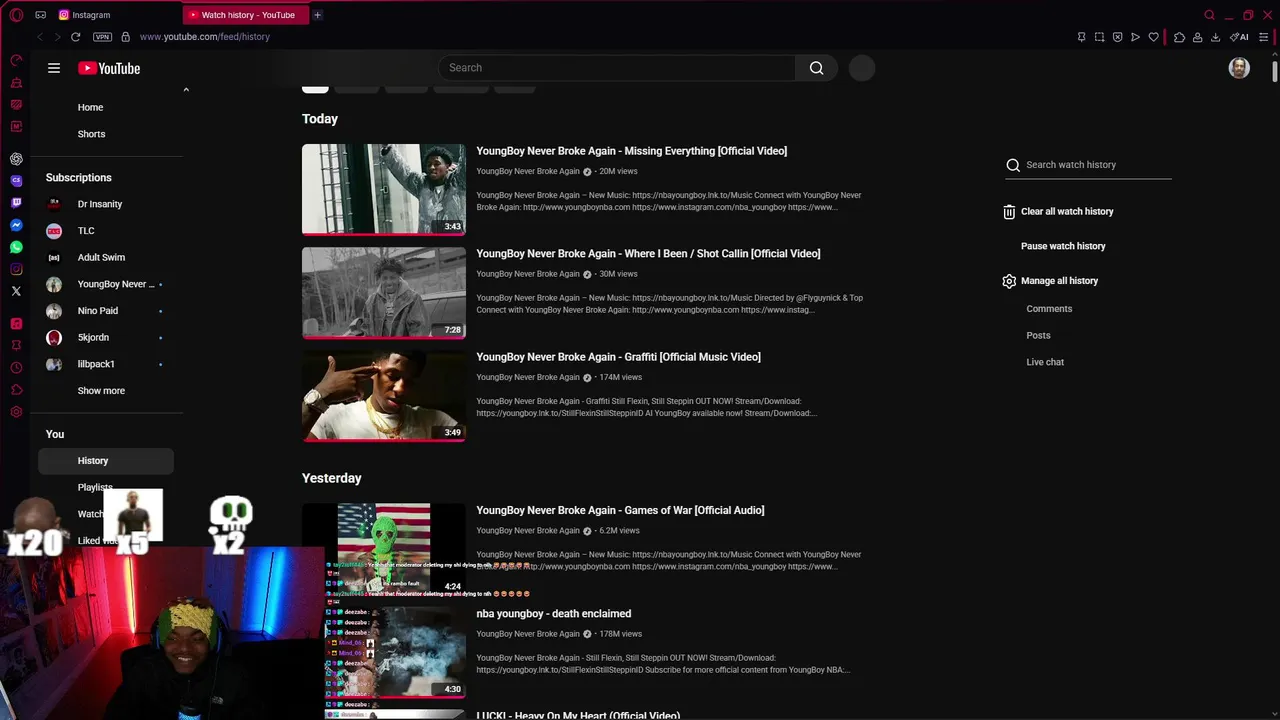The image size is (1280, 720).
Task: Open the You section header
Action: tap(55, 434)
